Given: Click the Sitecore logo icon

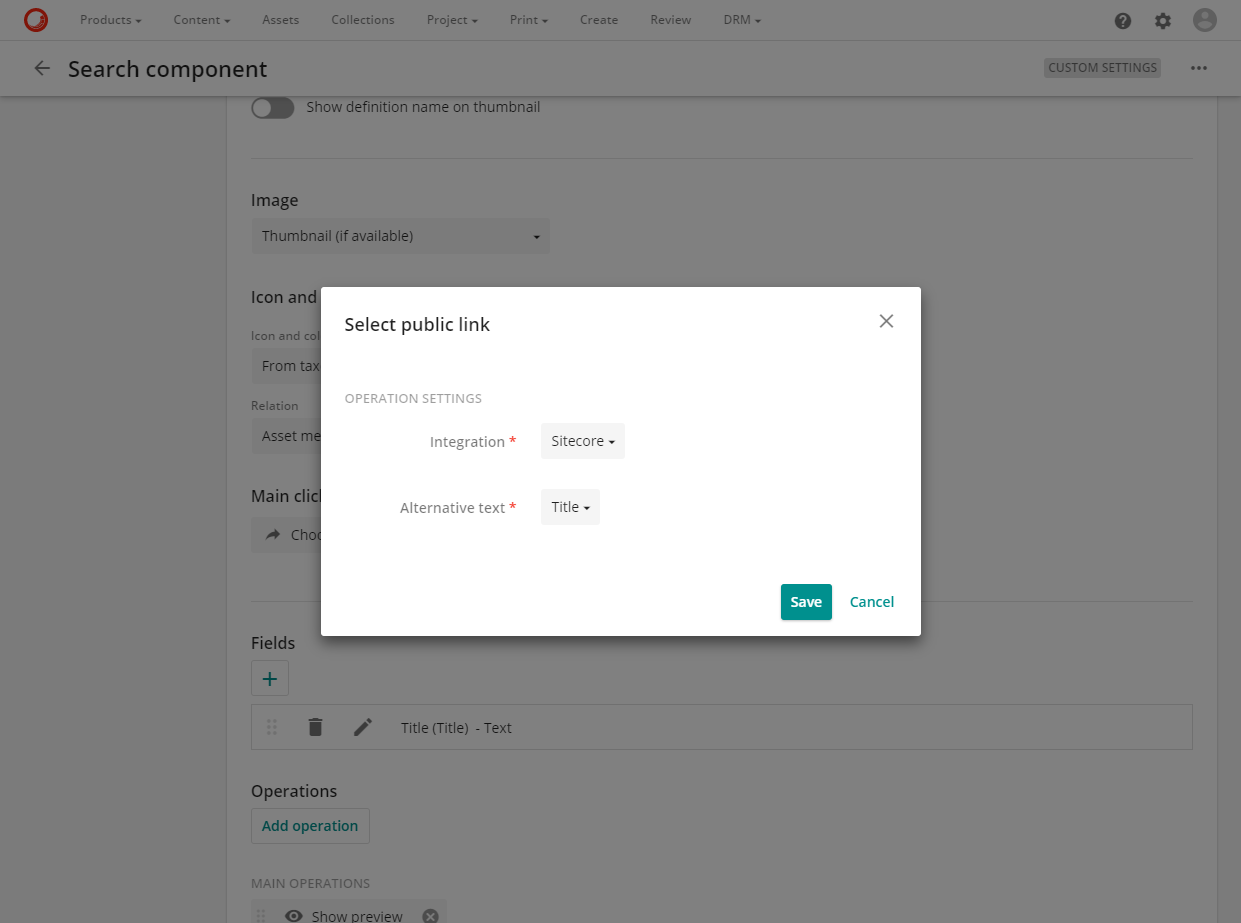Looking at the screenshot, I should coord(36,19).
